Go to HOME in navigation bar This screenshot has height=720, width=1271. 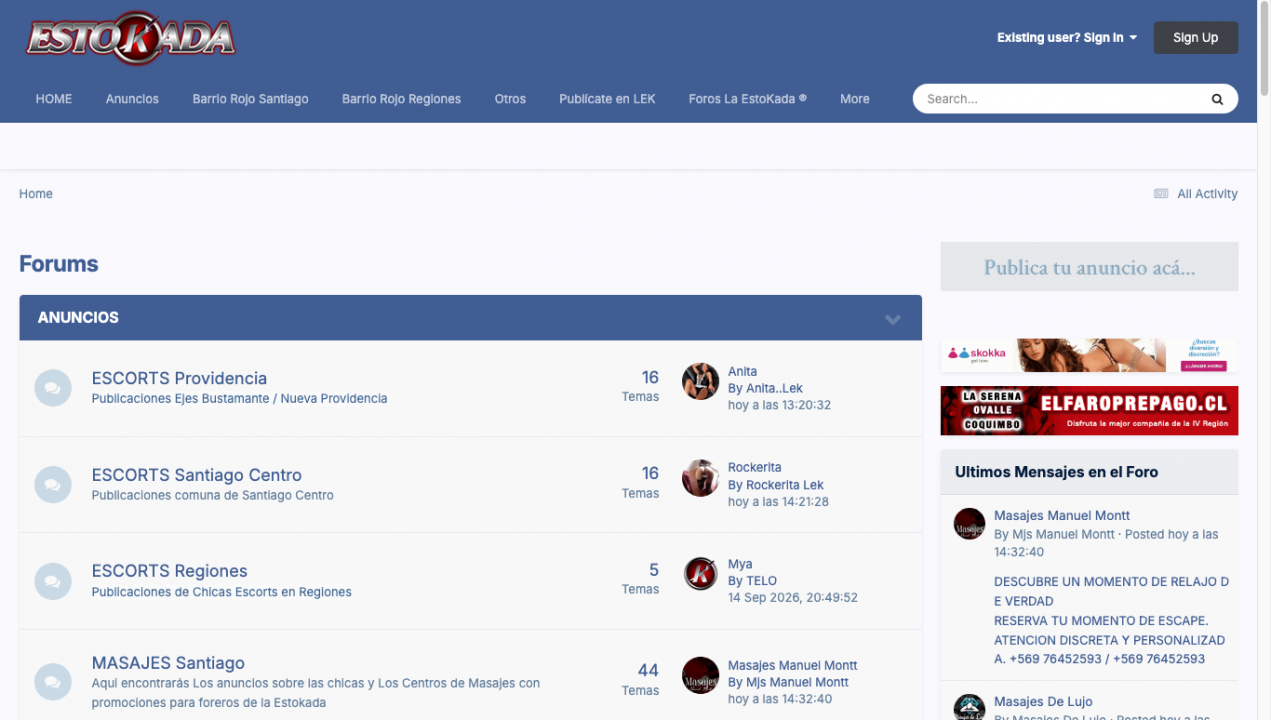(x=54, y=99)
